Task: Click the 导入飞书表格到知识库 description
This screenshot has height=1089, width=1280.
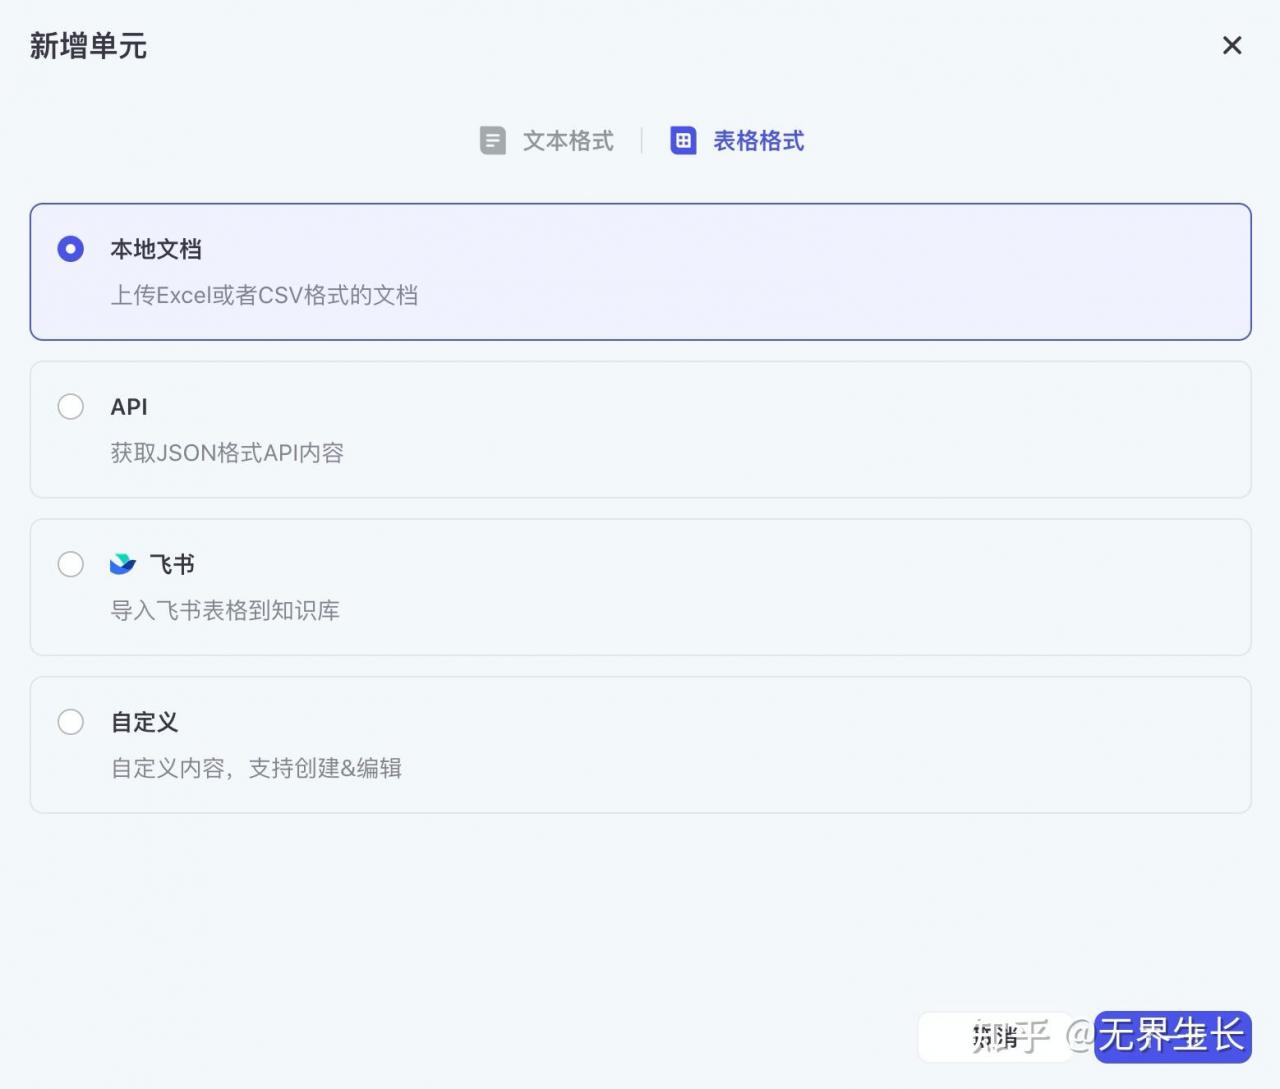Action: (x=225, y=611)
